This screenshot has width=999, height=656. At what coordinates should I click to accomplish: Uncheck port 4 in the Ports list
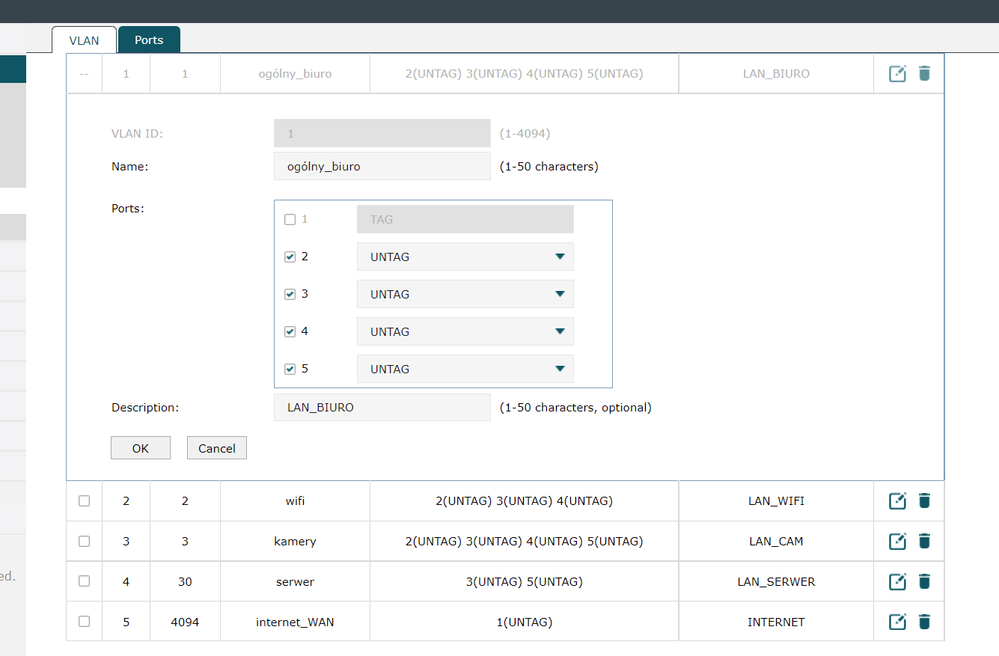click(290, 332)
